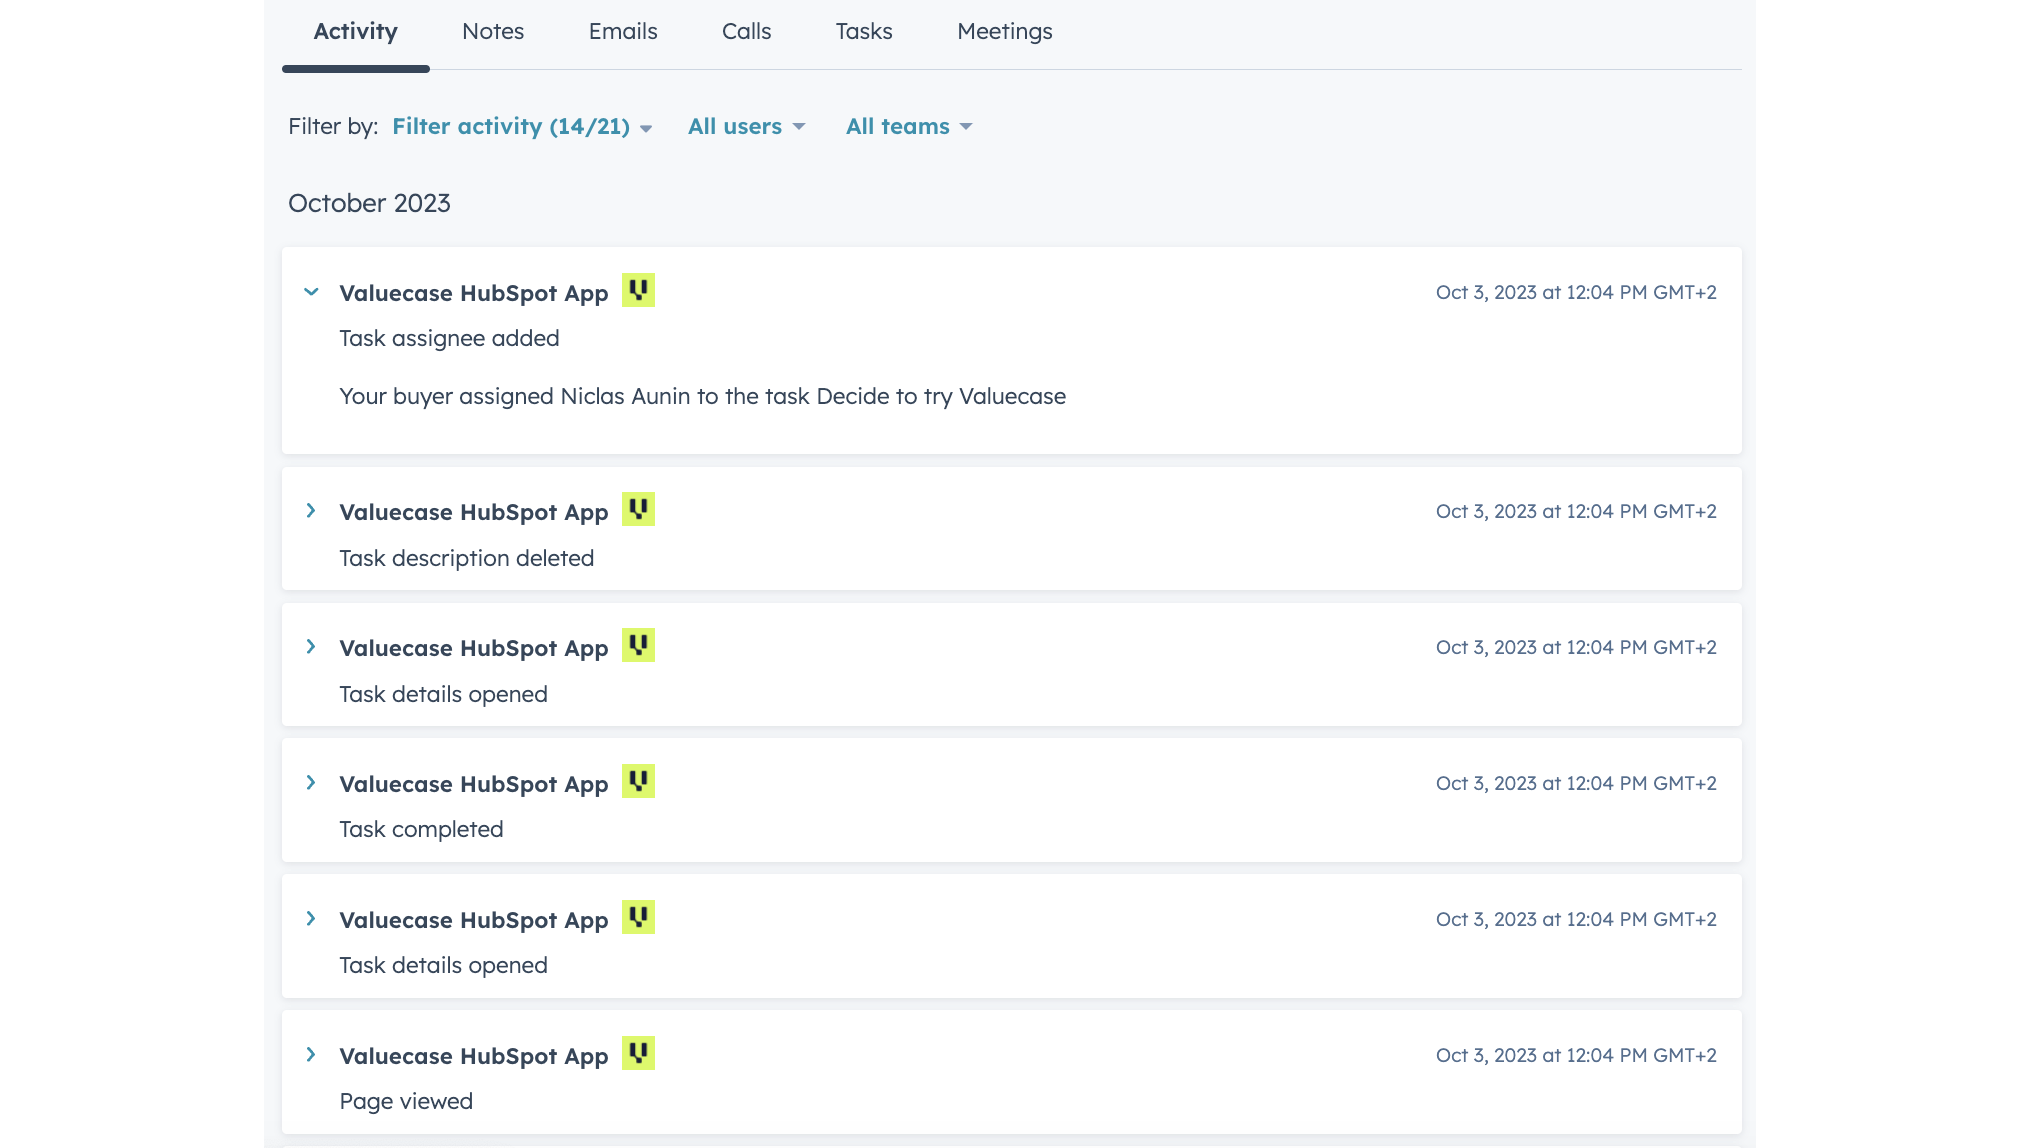2040x1148 pixels.
Task: Switch to the Emails tab
Action: click(623, 32)
